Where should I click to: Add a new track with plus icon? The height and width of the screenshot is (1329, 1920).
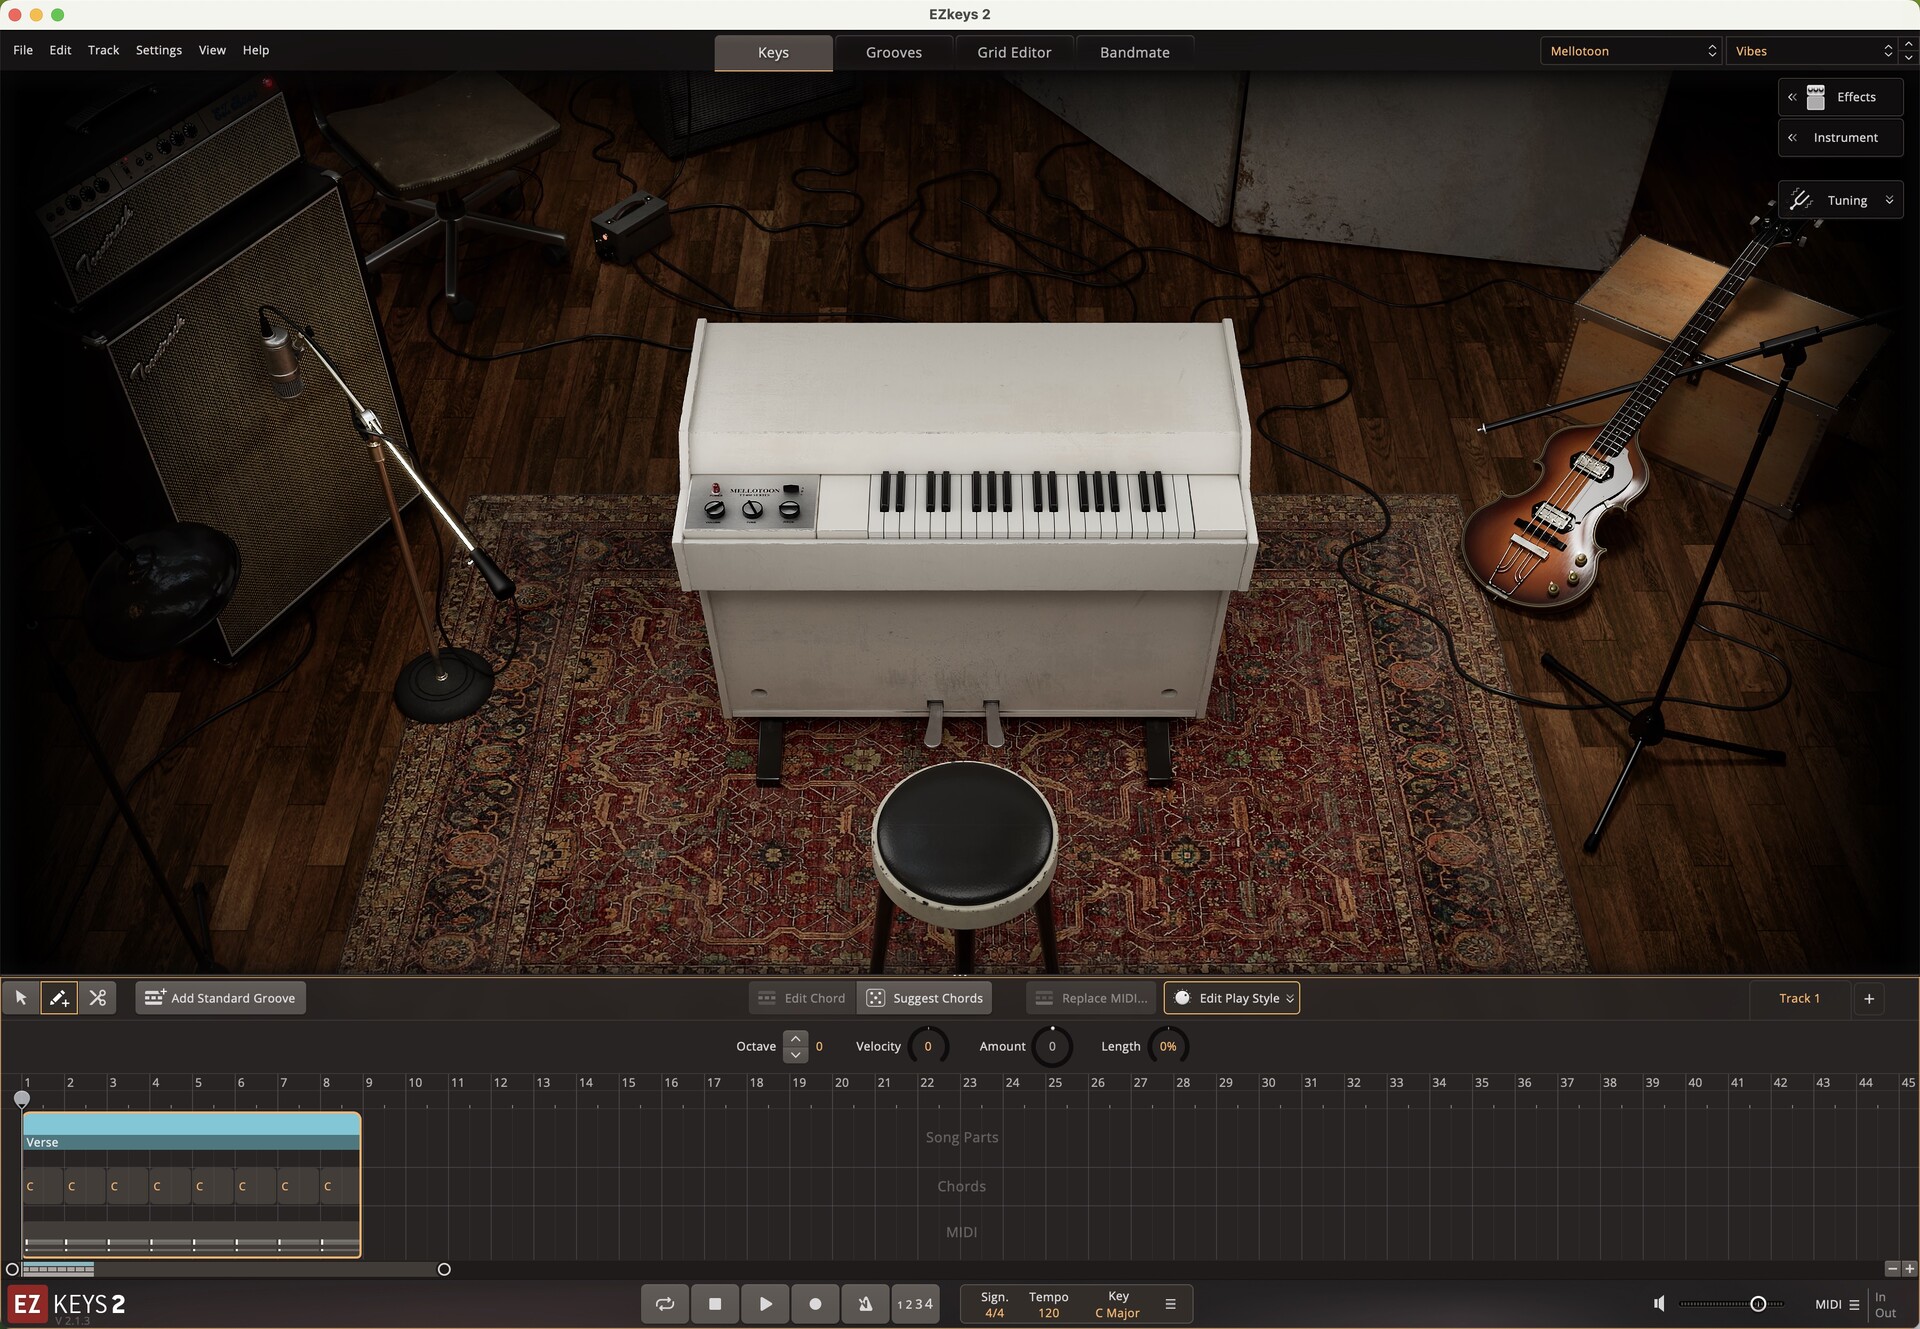tap(1868, 998)
